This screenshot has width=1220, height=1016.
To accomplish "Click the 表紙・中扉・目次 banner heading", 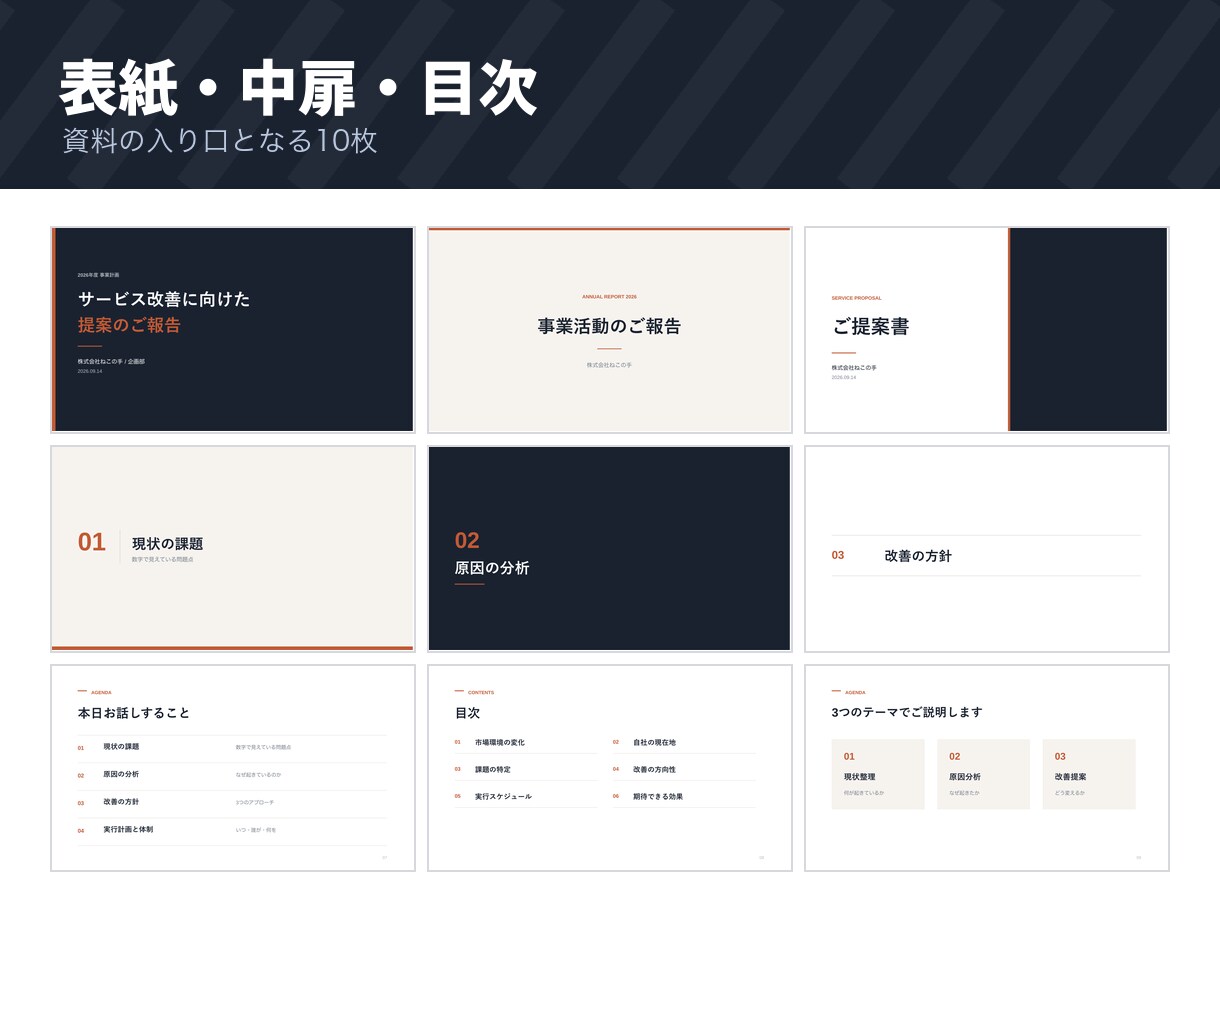I will click(x=299, y=89).
